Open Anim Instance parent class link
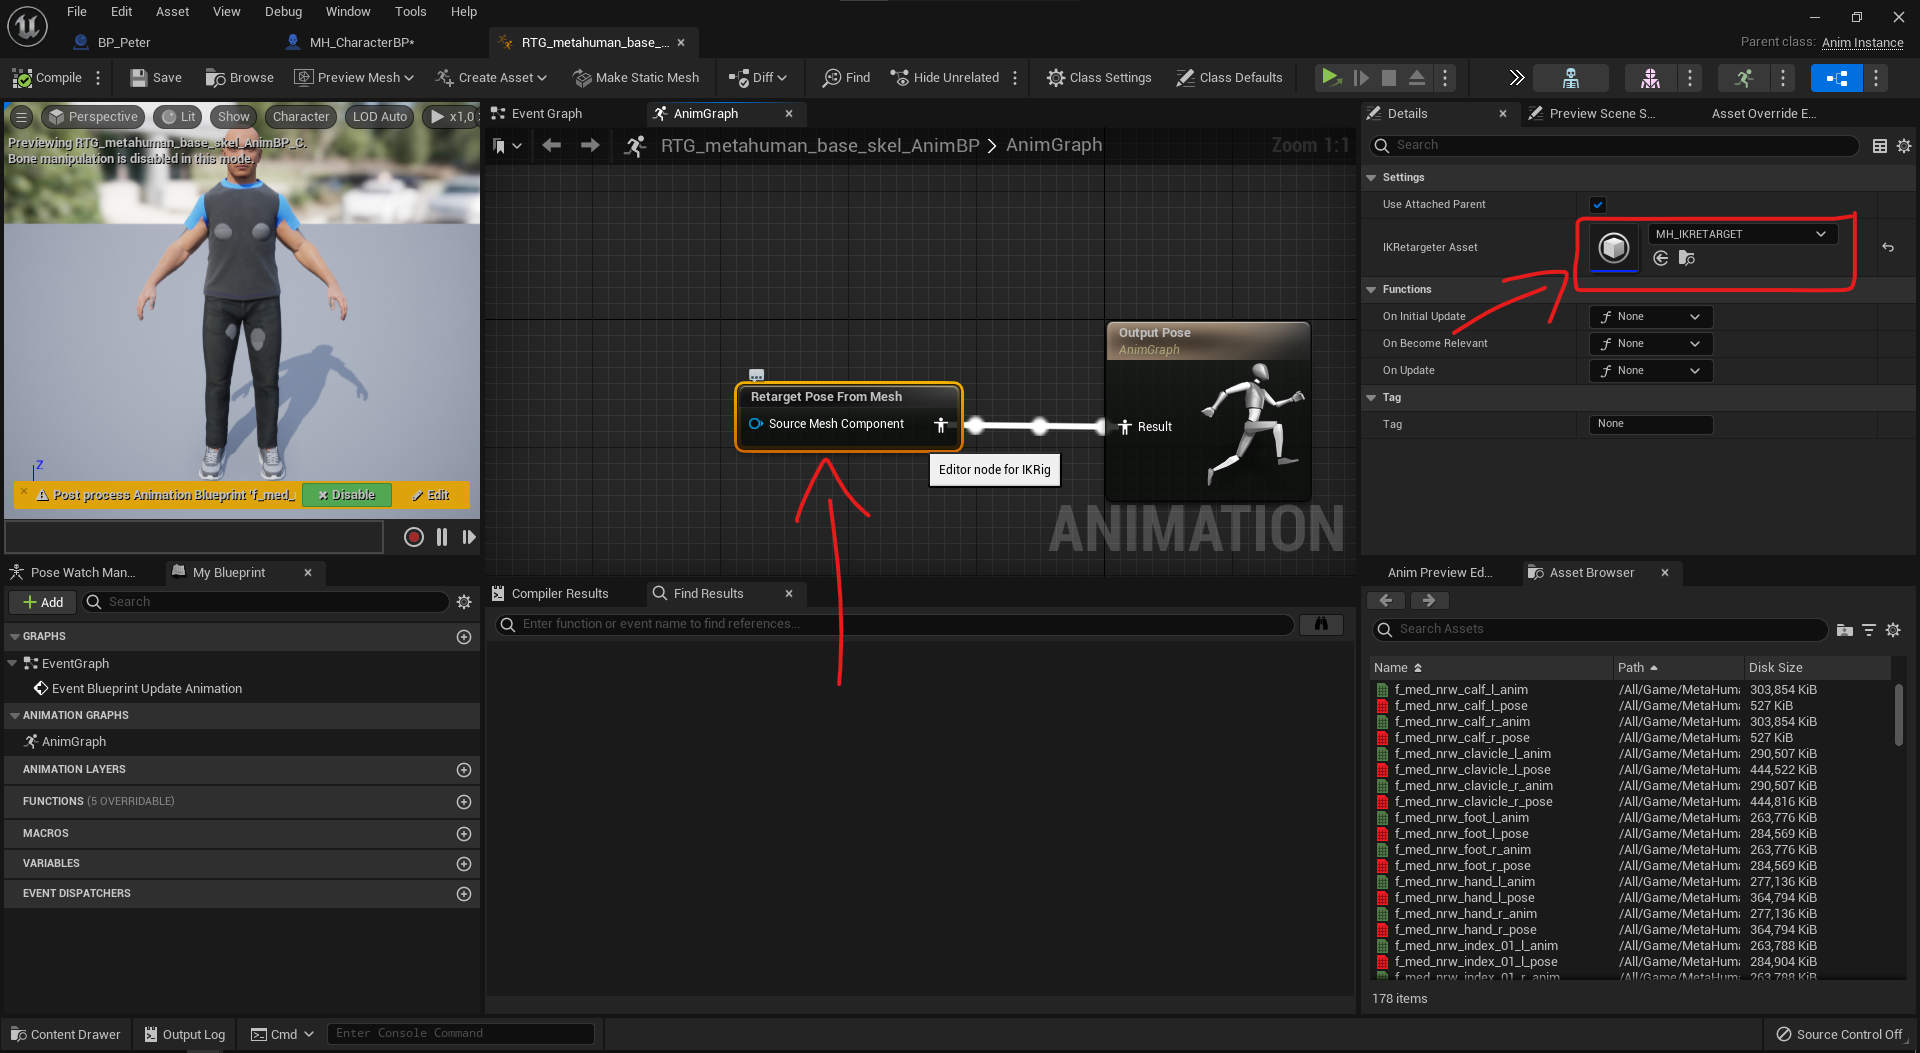 click(1862, 42)
